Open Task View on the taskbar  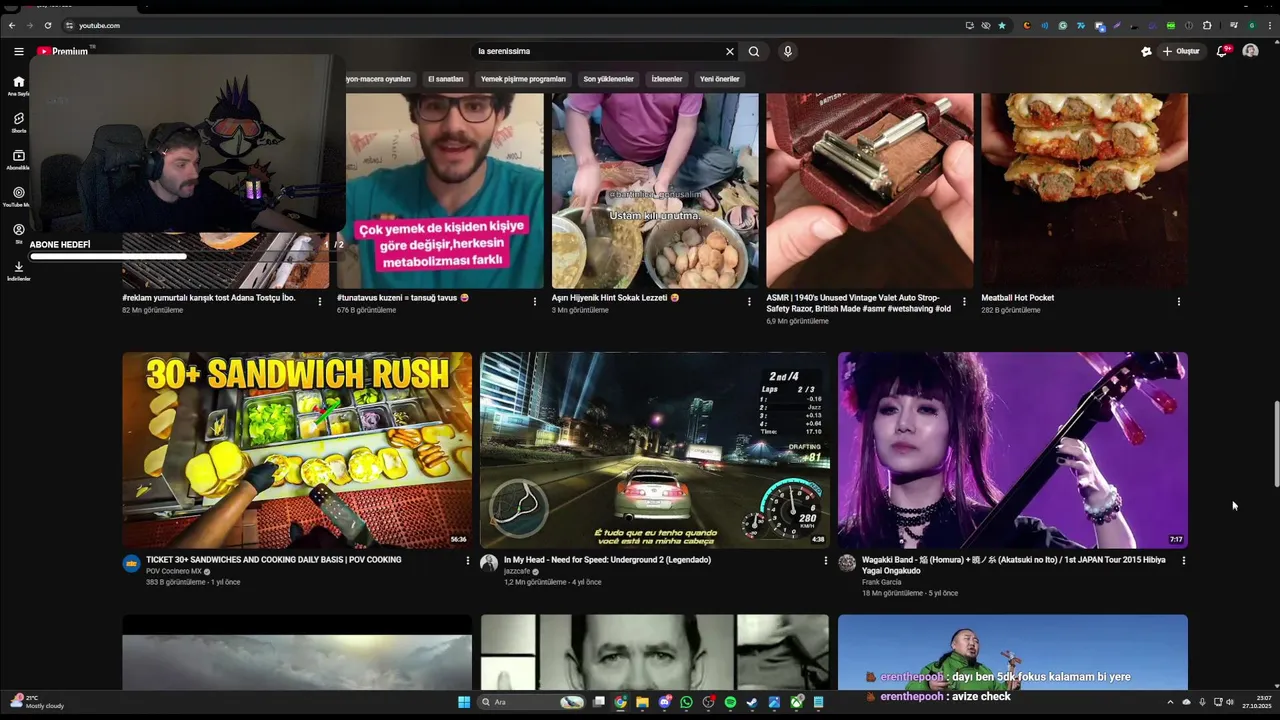(598, 702)
